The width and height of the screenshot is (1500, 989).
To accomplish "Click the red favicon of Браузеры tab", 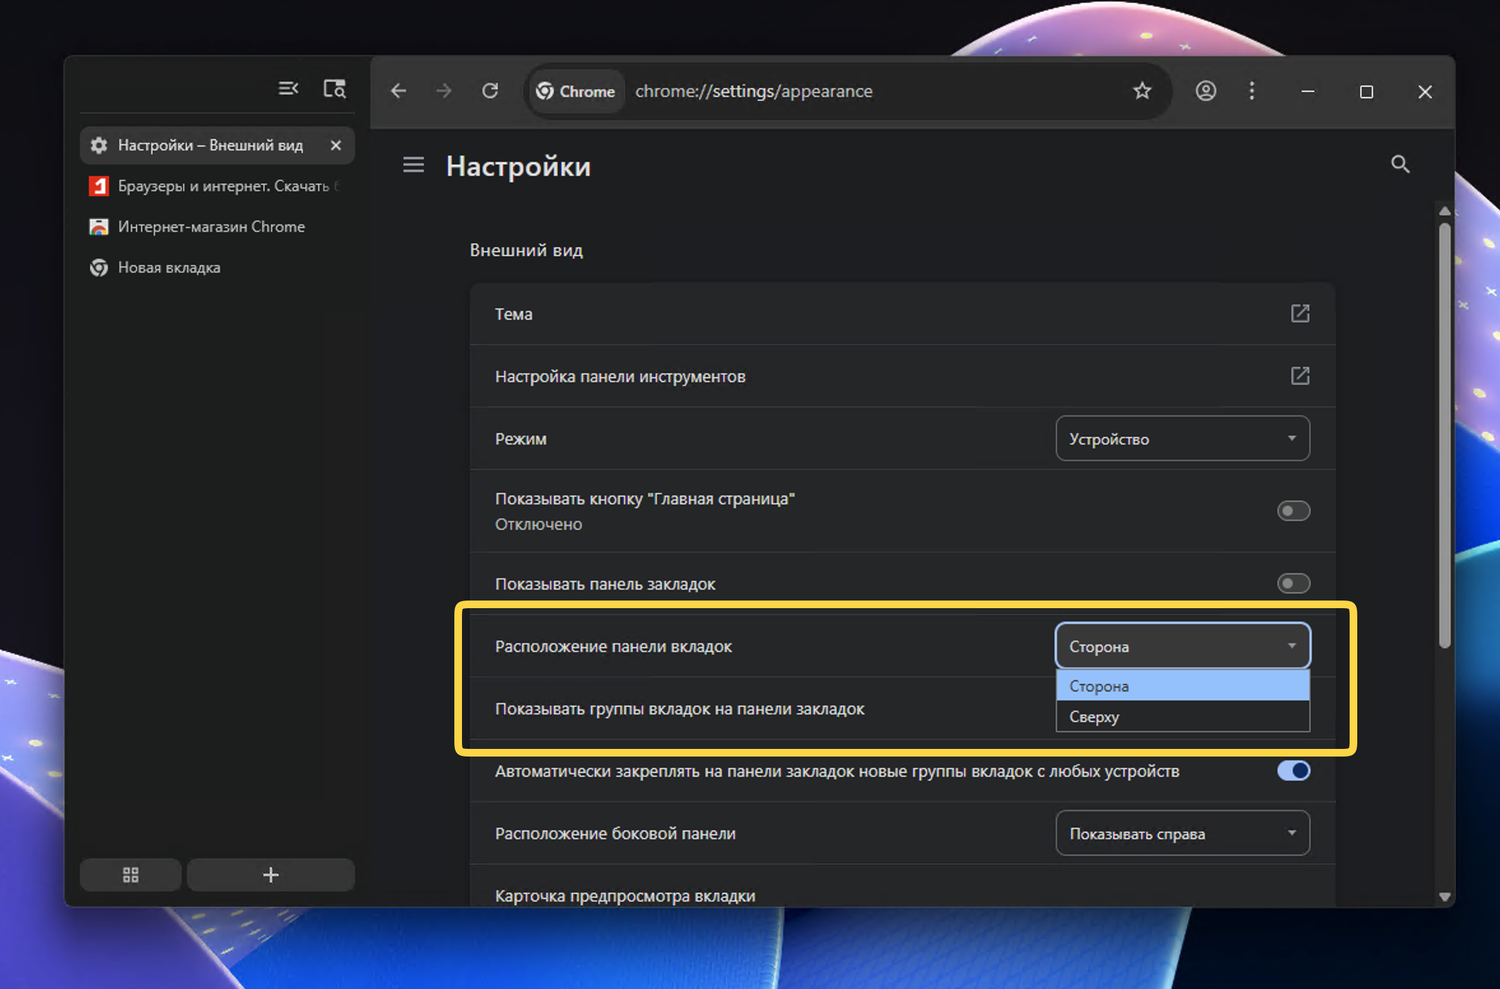I will (99, 186).
